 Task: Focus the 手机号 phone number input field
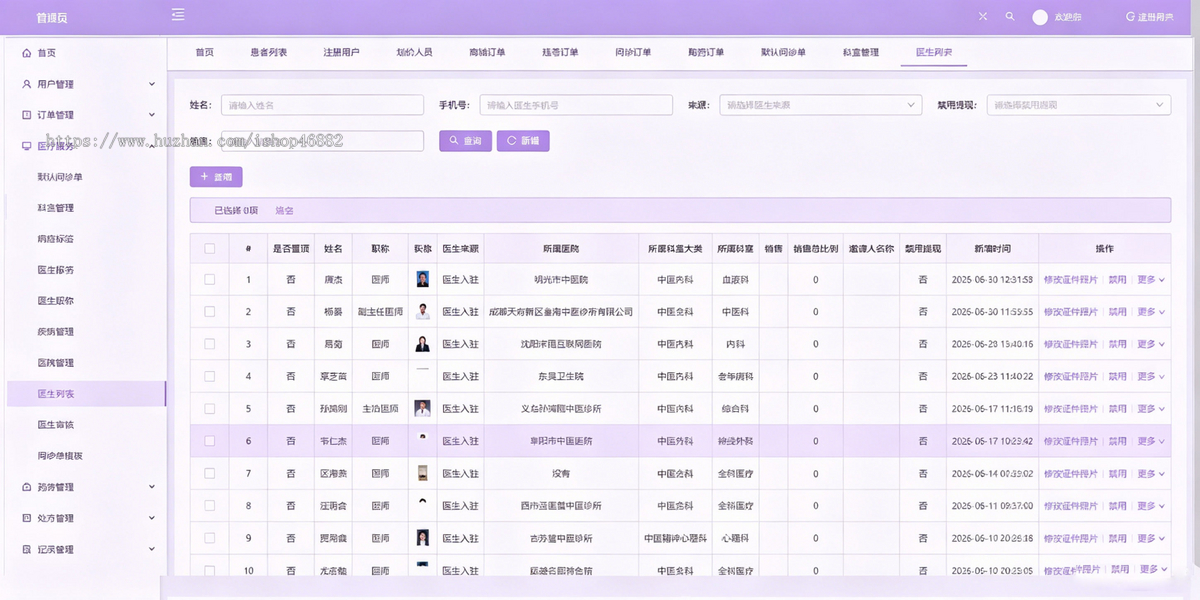(x=576, y=105)
